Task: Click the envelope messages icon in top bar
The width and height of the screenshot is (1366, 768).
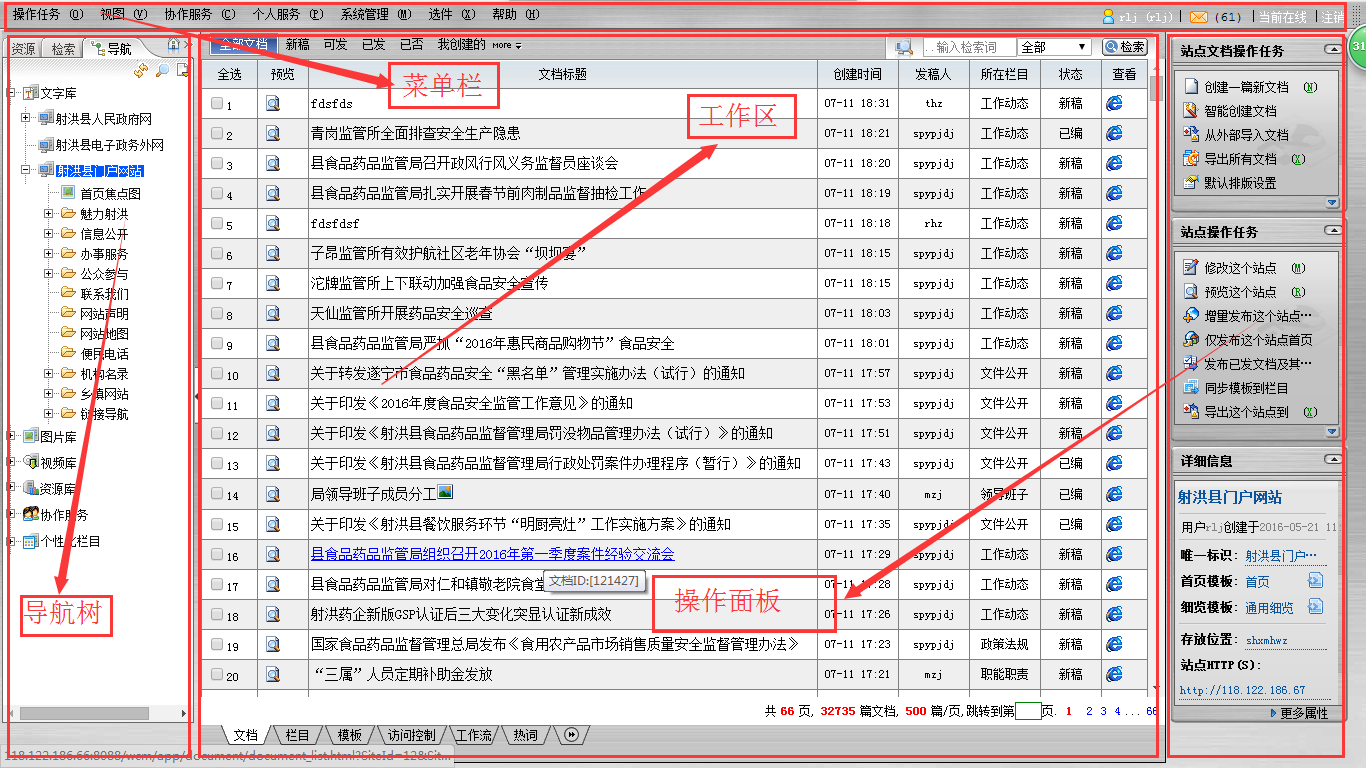Action: [1198, 16]
